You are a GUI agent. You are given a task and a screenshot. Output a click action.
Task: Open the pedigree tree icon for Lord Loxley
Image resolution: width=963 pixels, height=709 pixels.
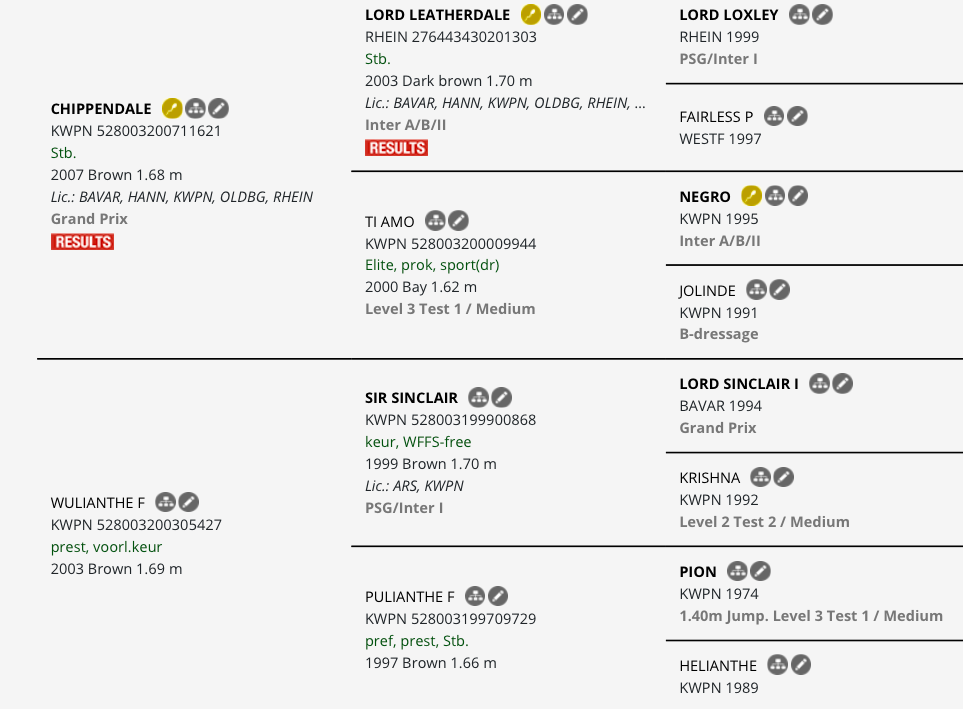[799, 15]
